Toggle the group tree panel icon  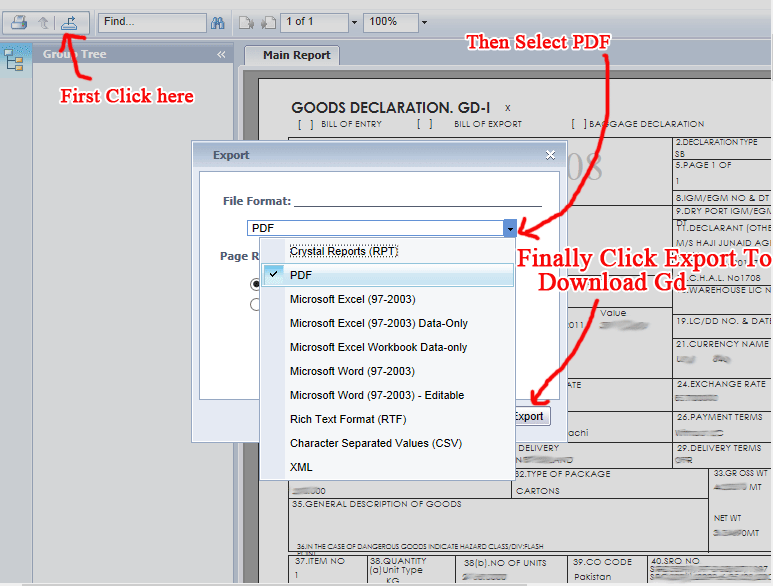14,62
